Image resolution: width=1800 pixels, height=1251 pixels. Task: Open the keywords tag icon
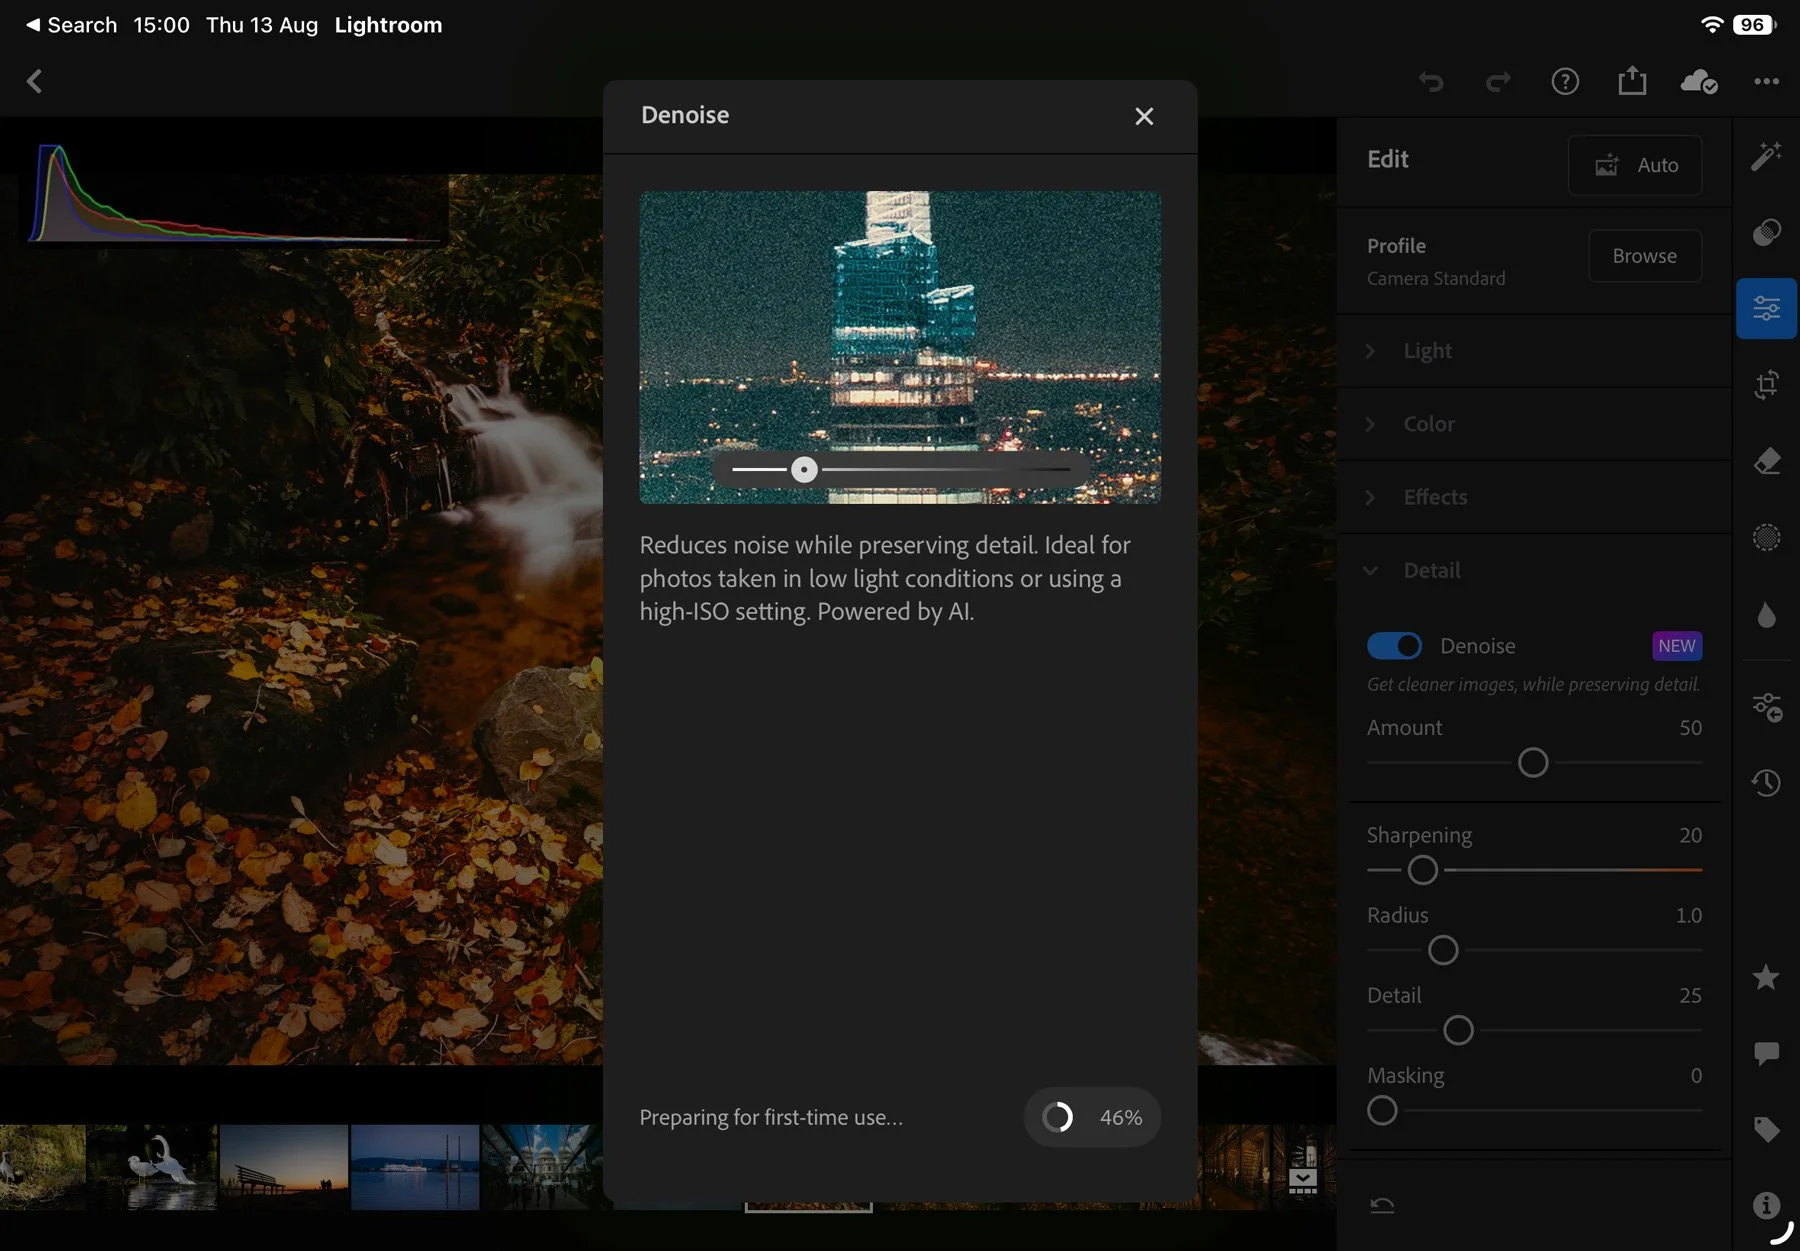[1766, 1129]
